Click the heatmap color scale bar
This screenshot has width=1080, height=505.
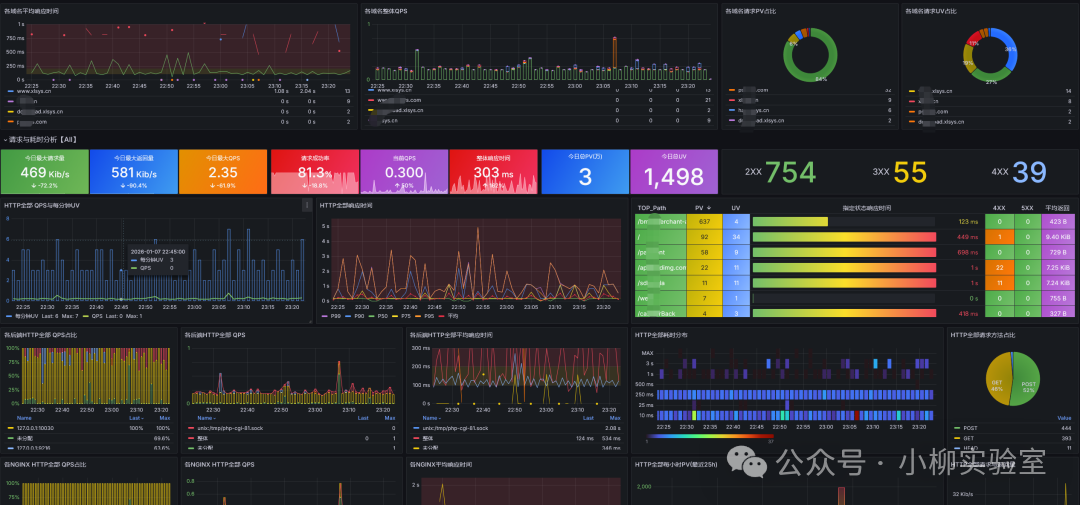coord(708,435)
